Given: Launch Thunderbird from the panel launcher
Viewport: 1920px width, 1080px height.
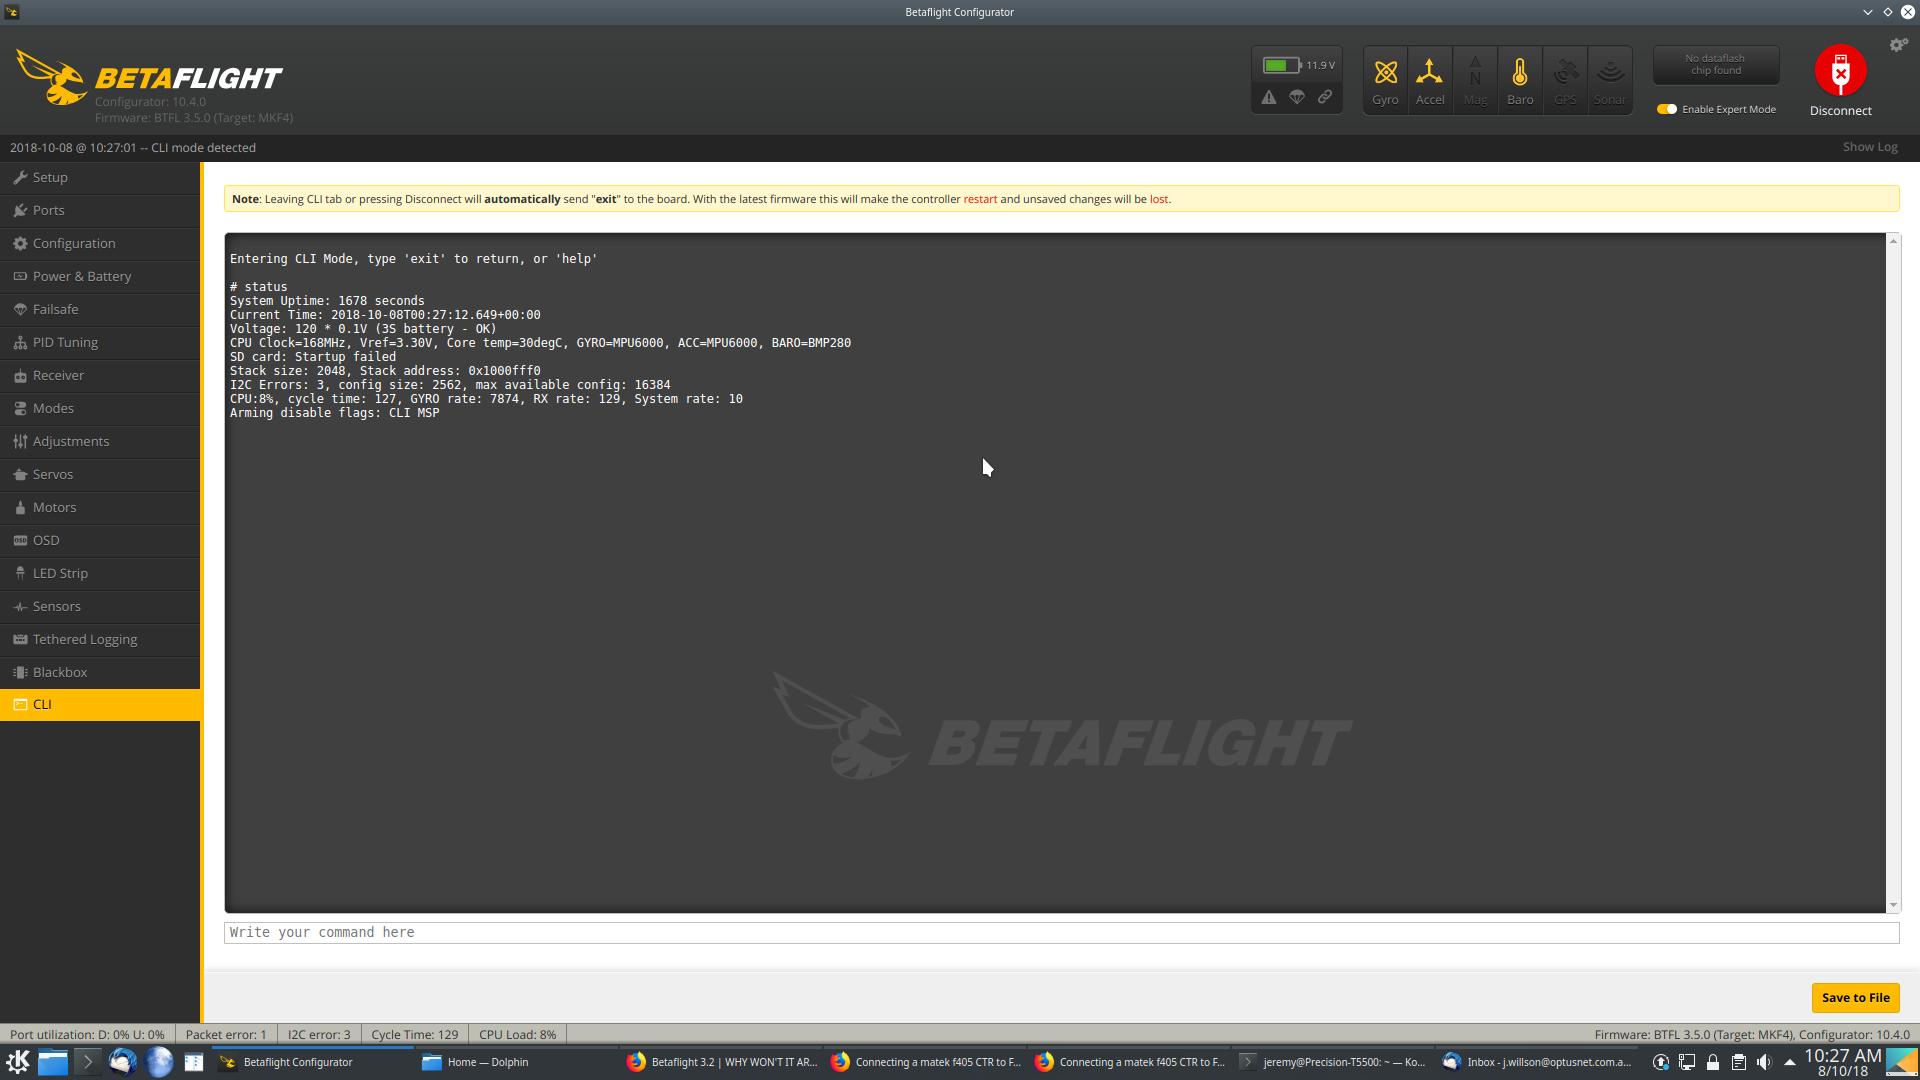Looking at the screenshot, I should point(122,1062).
